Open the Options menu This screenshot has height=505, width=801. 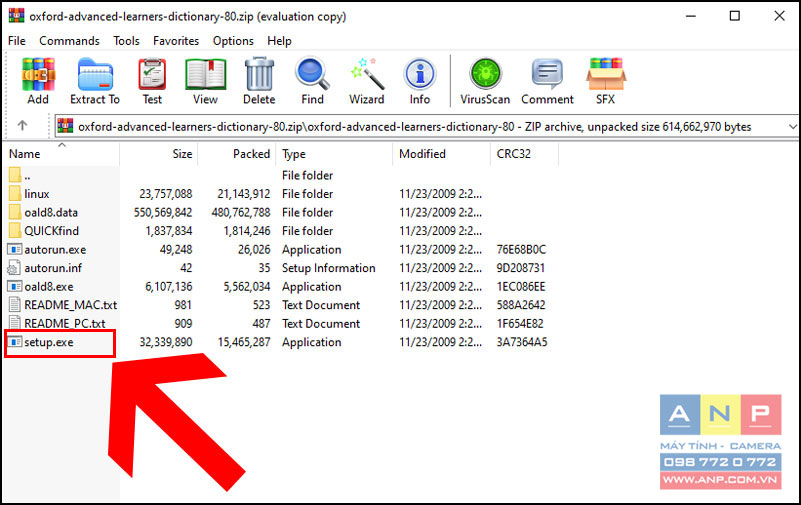point(233,41)
